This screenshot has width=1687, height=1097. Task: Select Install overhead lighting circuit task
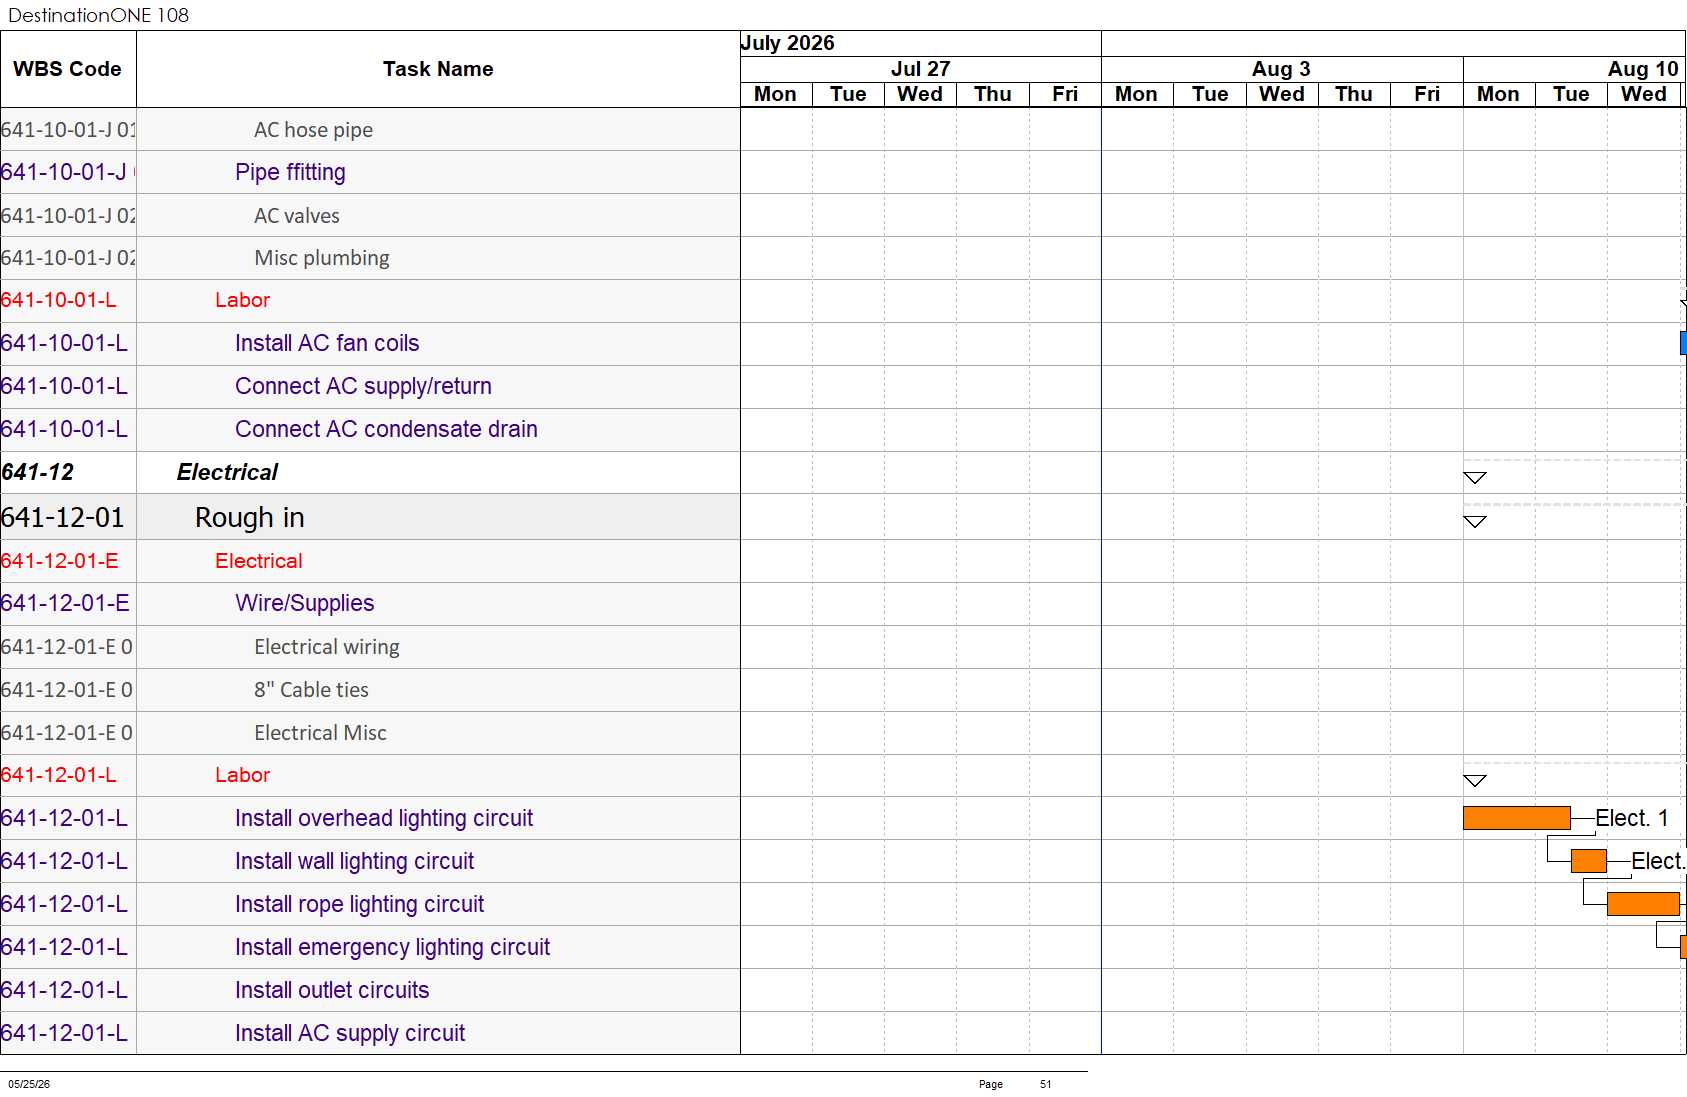pos(384,818)
